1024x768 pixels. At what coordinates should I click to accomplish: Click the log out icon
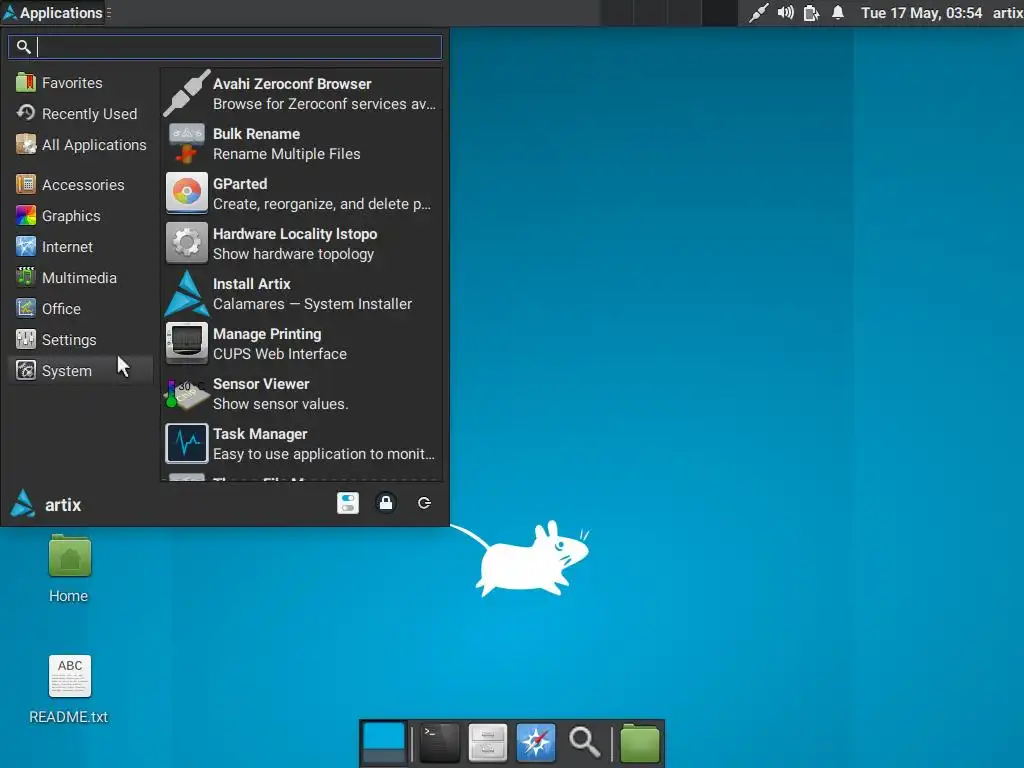[x=424, y=503]
